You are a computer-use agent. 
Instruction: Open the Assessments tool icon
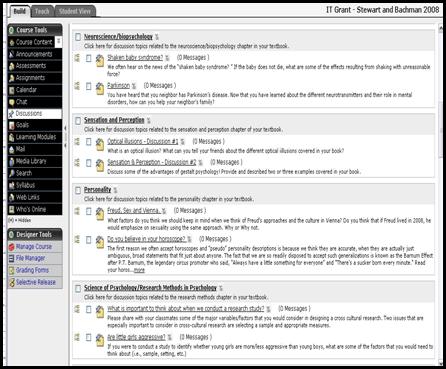click(12, 66)
